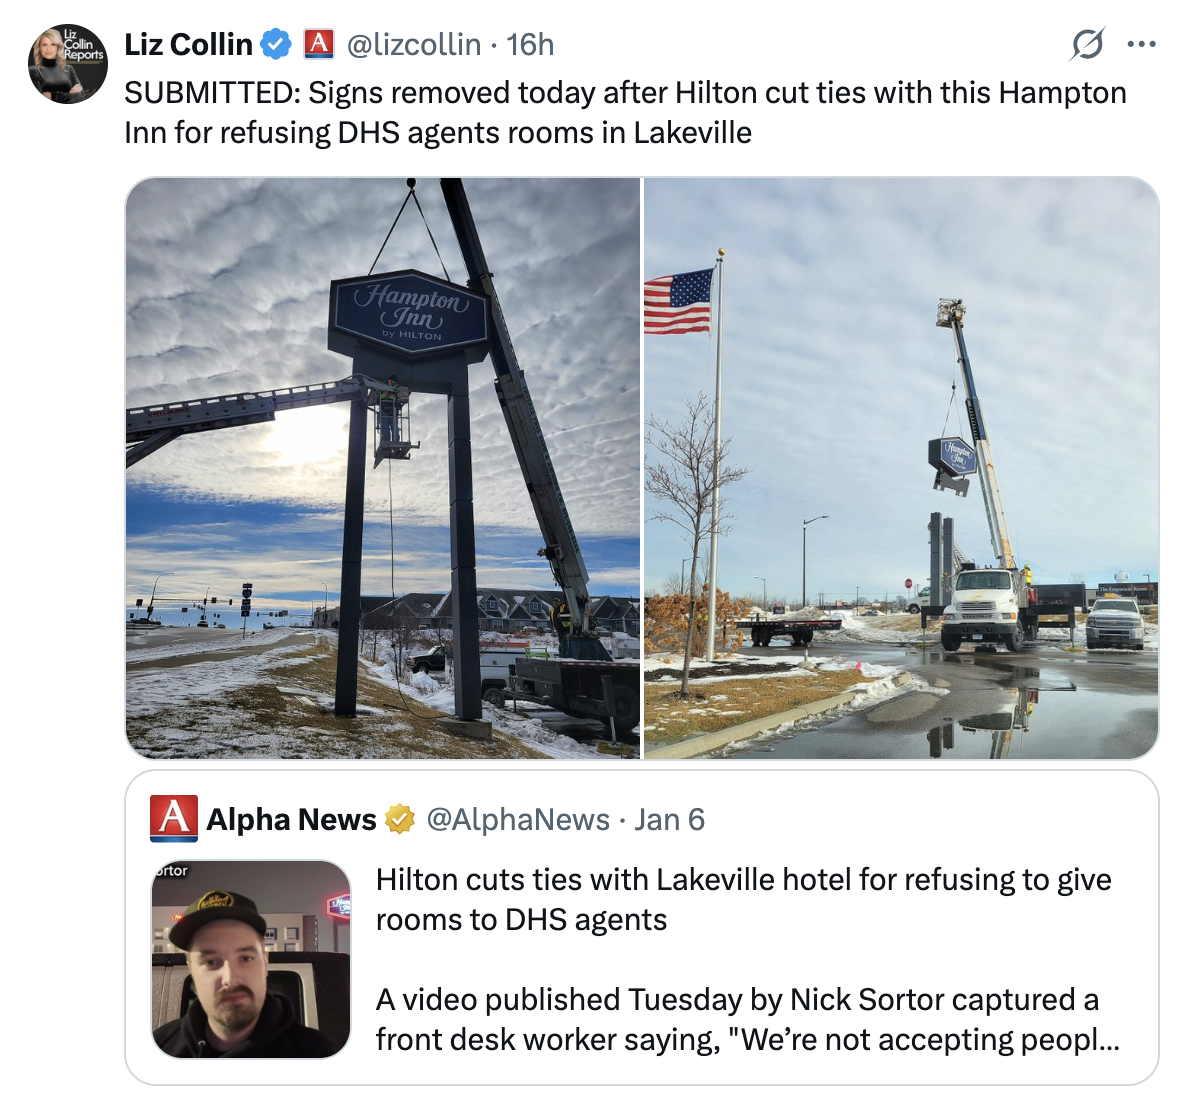Image resolution: width=1186 pixels, height=1106 pixels.
Task: Click the Grok explain-post icon
Action: point(1087,44)
